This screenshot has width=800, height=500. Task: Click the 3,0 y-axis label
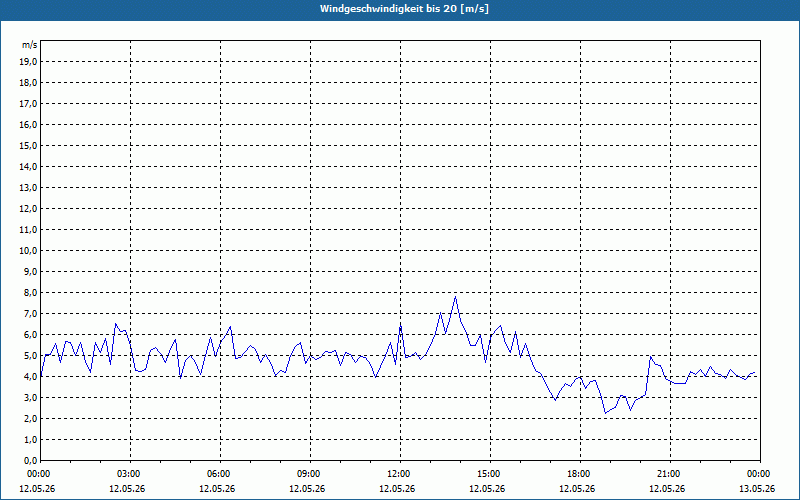pos(30,397)
